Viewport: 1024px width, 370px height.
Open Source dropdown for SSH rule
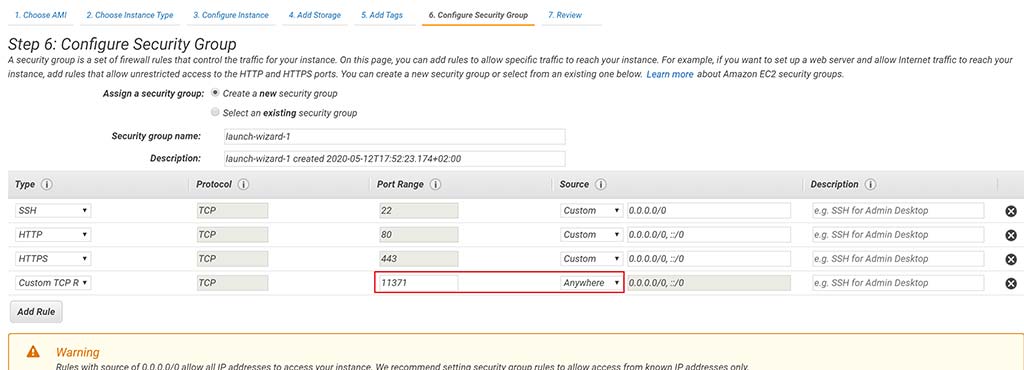pyautogui.click(x=591, y=211)
